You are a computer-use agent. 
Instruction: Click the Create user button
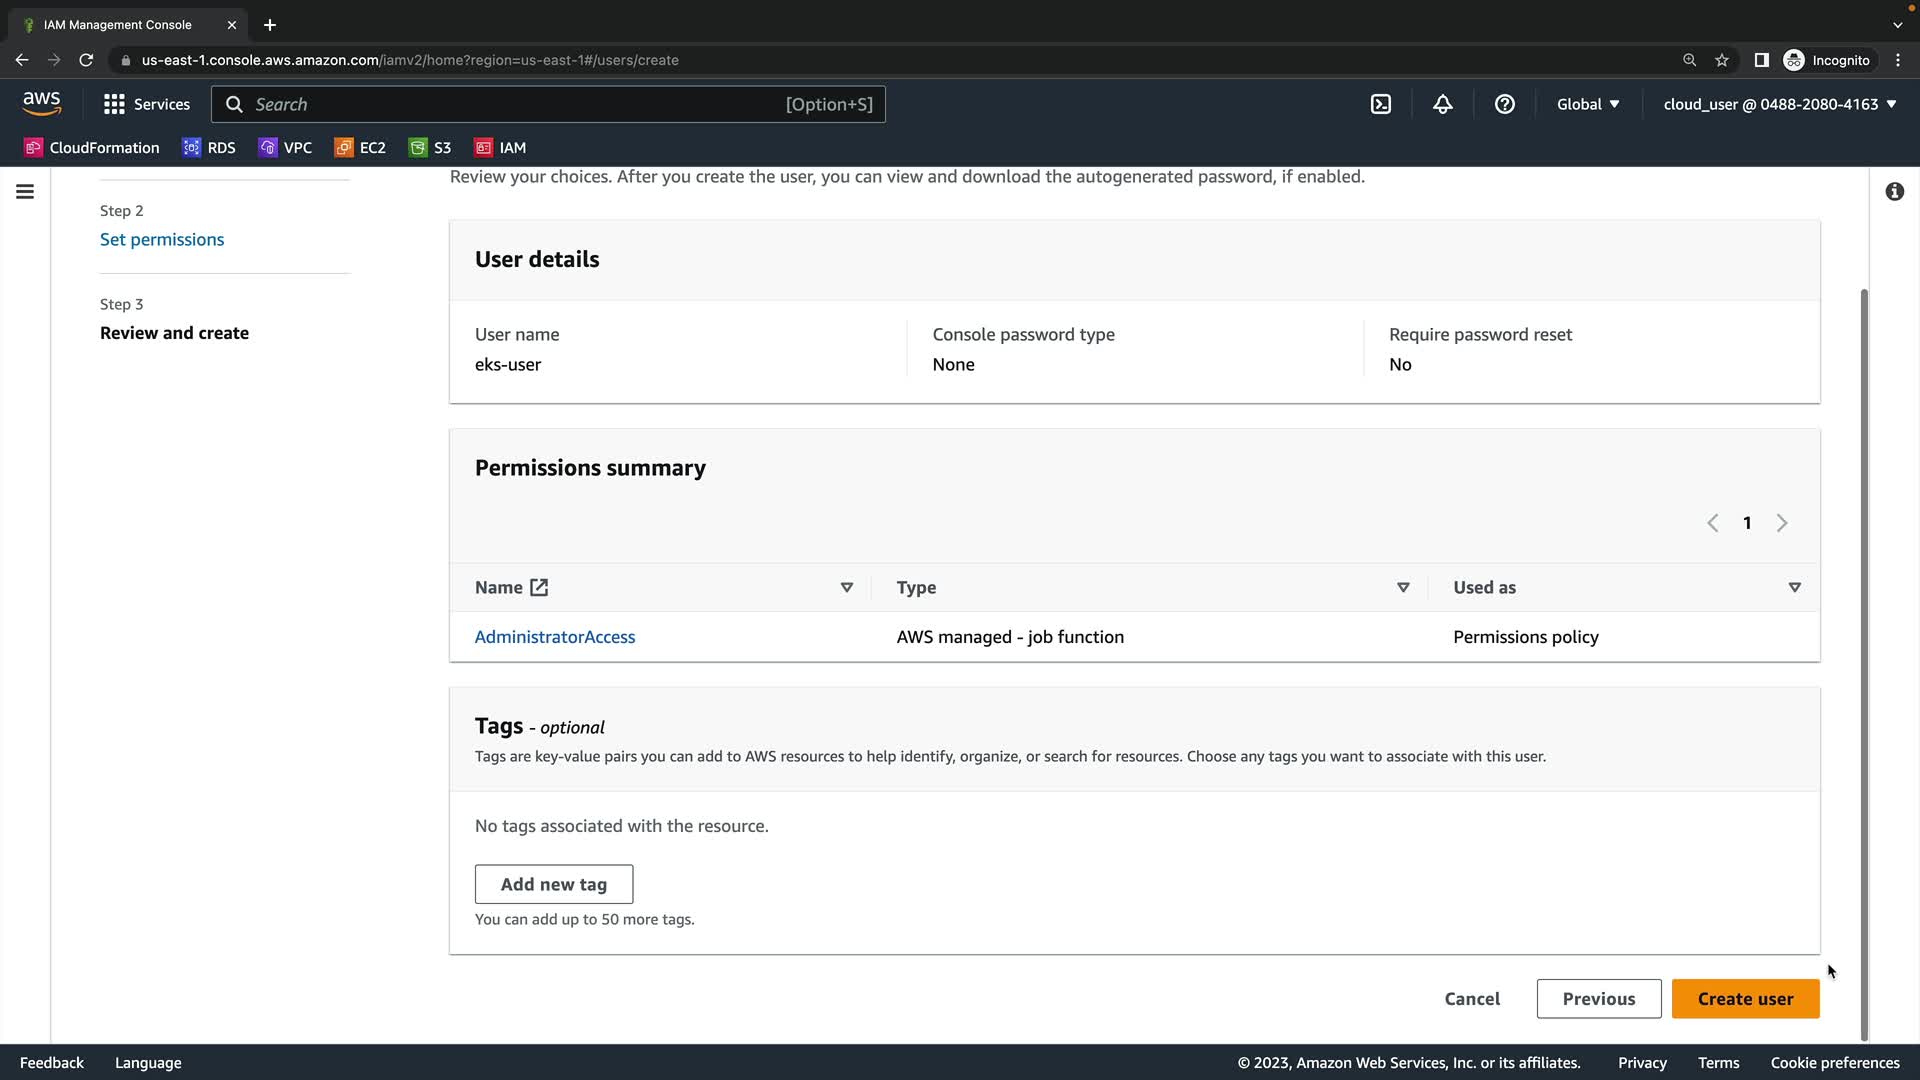point(1745,998)
